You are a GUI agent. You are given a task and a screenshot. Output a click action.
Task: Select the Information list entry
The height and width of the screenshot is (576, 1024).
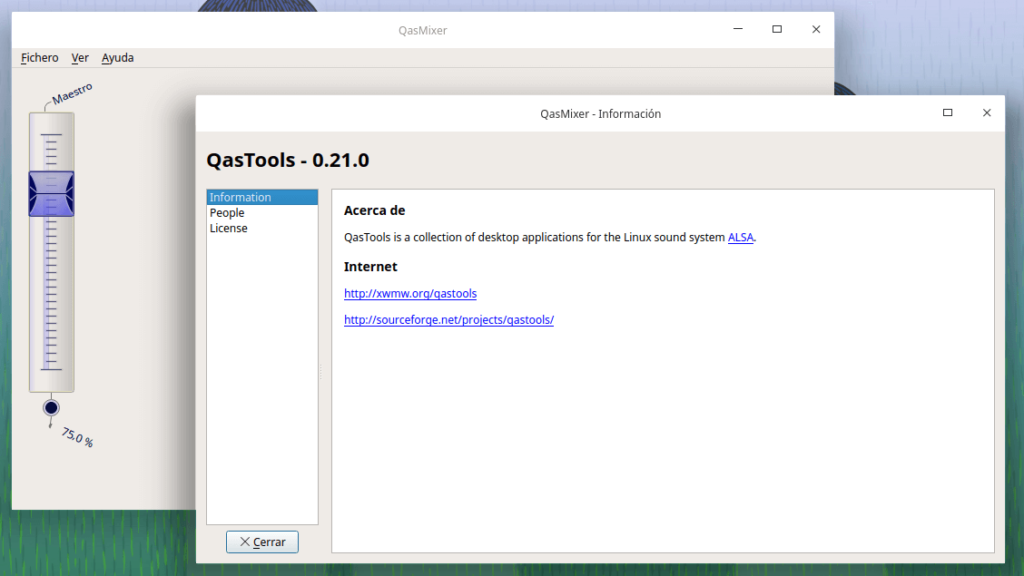[x=262, y=197]
